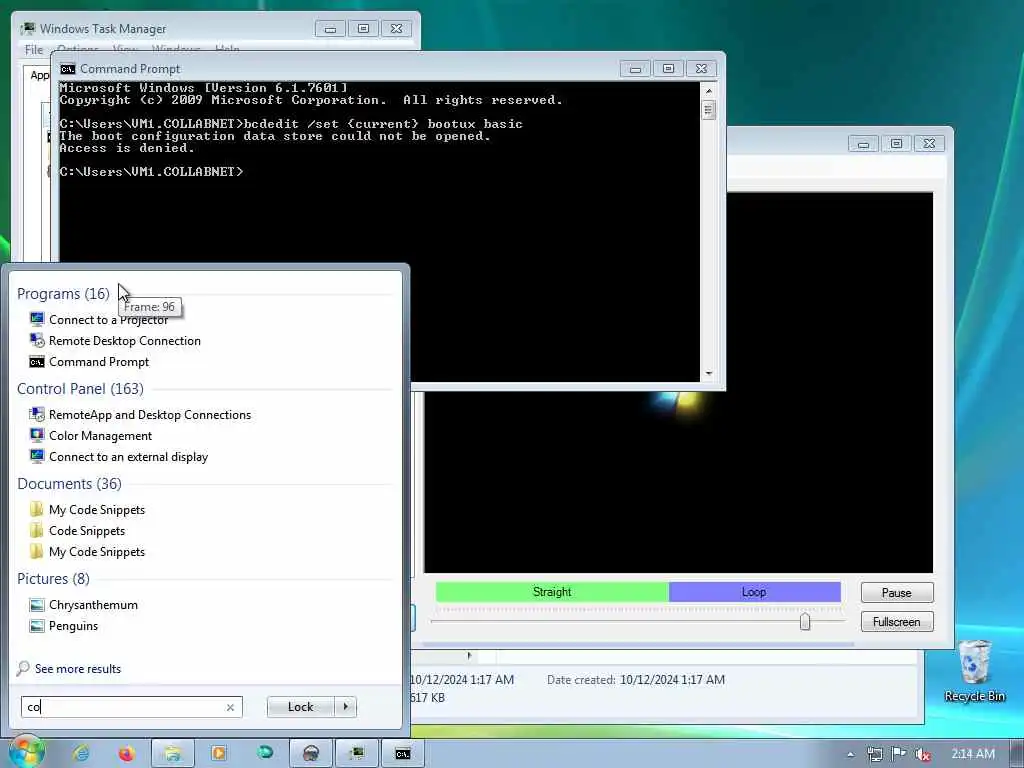Switch to Task Manager taskbar button

pyautogui.click(x=357, y=754)
